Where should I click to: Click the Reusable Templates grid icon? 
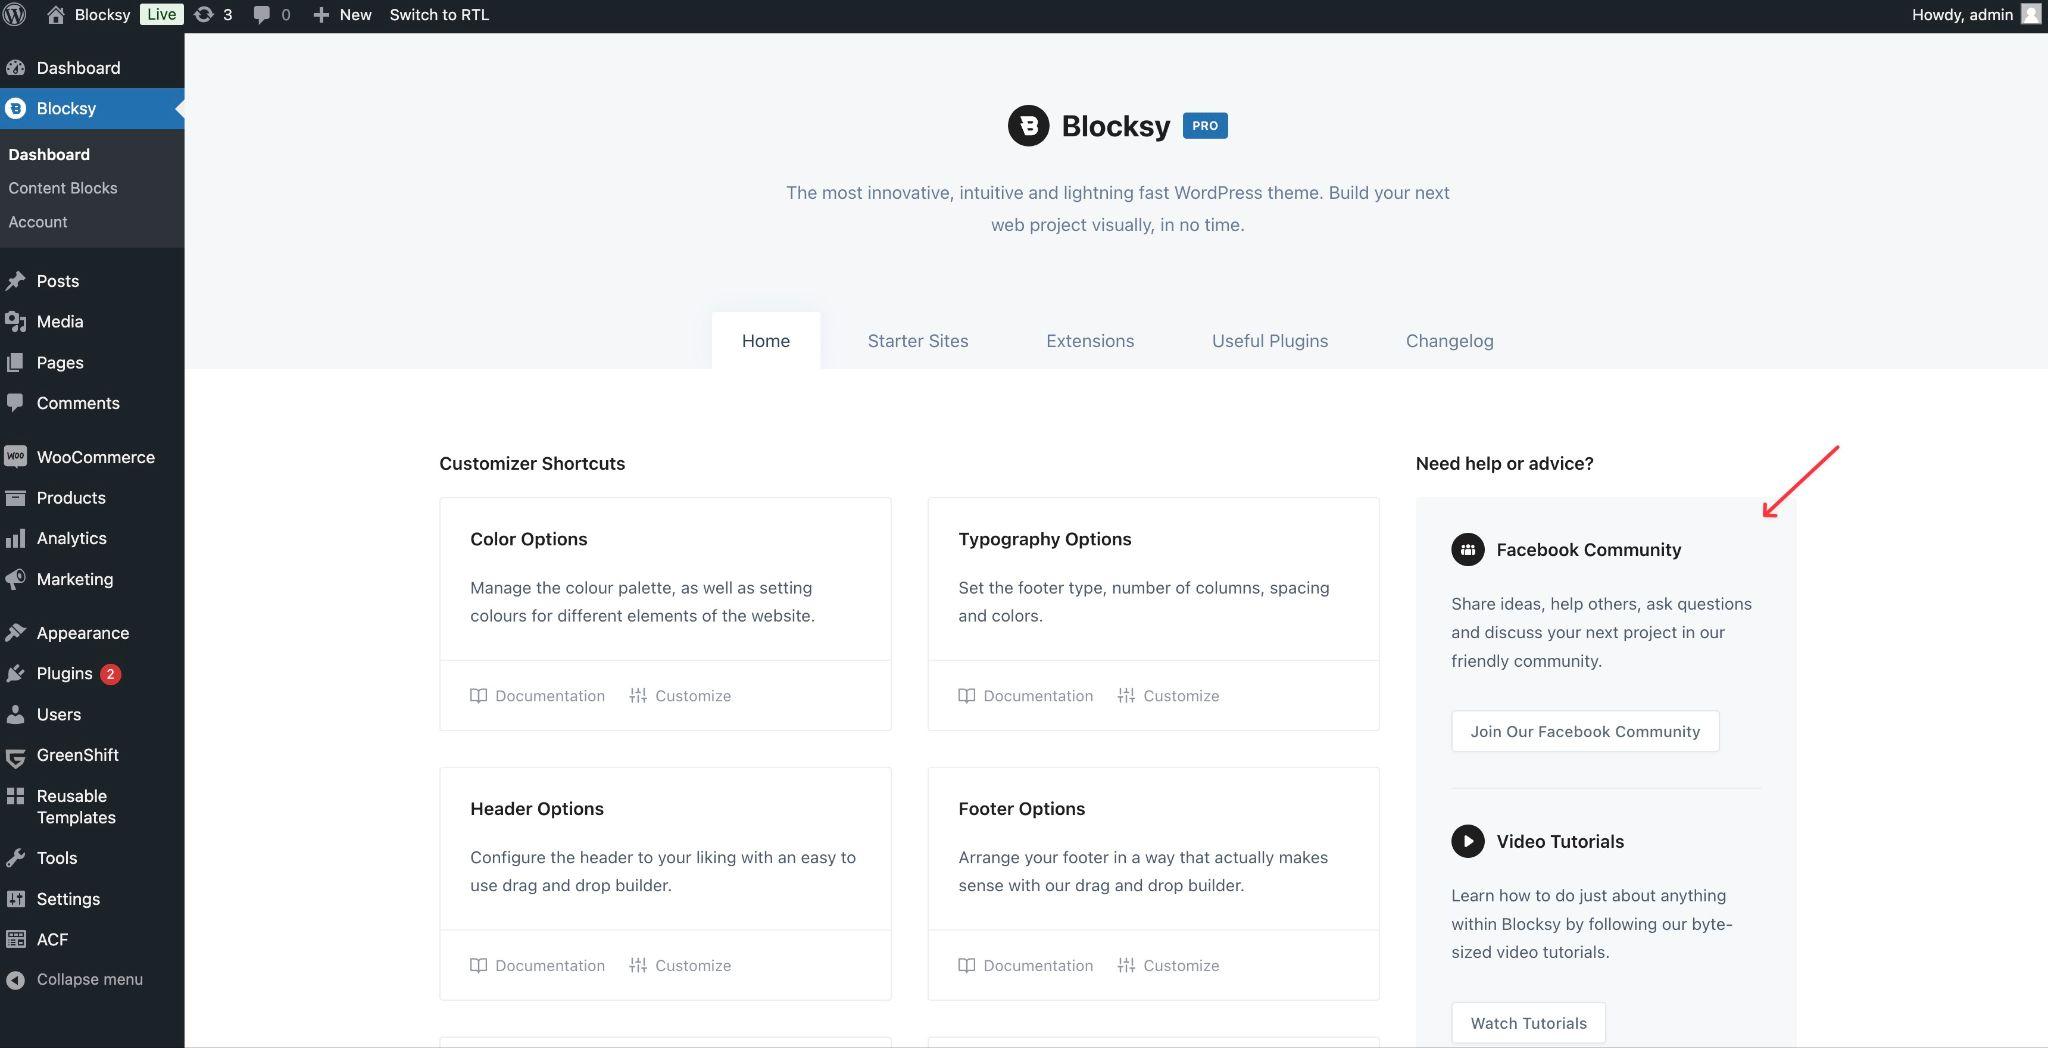[15, 796]
